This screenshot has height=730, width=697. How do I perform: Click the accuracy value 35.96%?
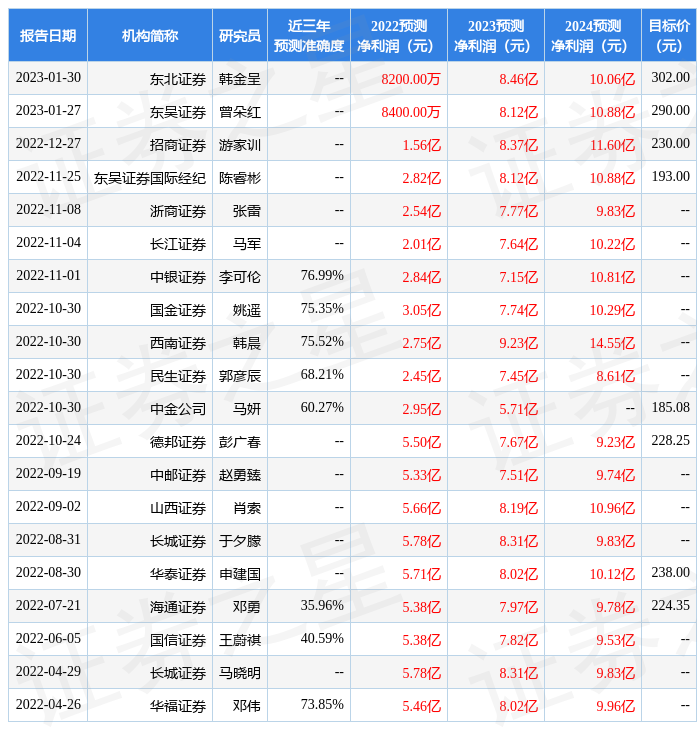[x=322, y=606]
